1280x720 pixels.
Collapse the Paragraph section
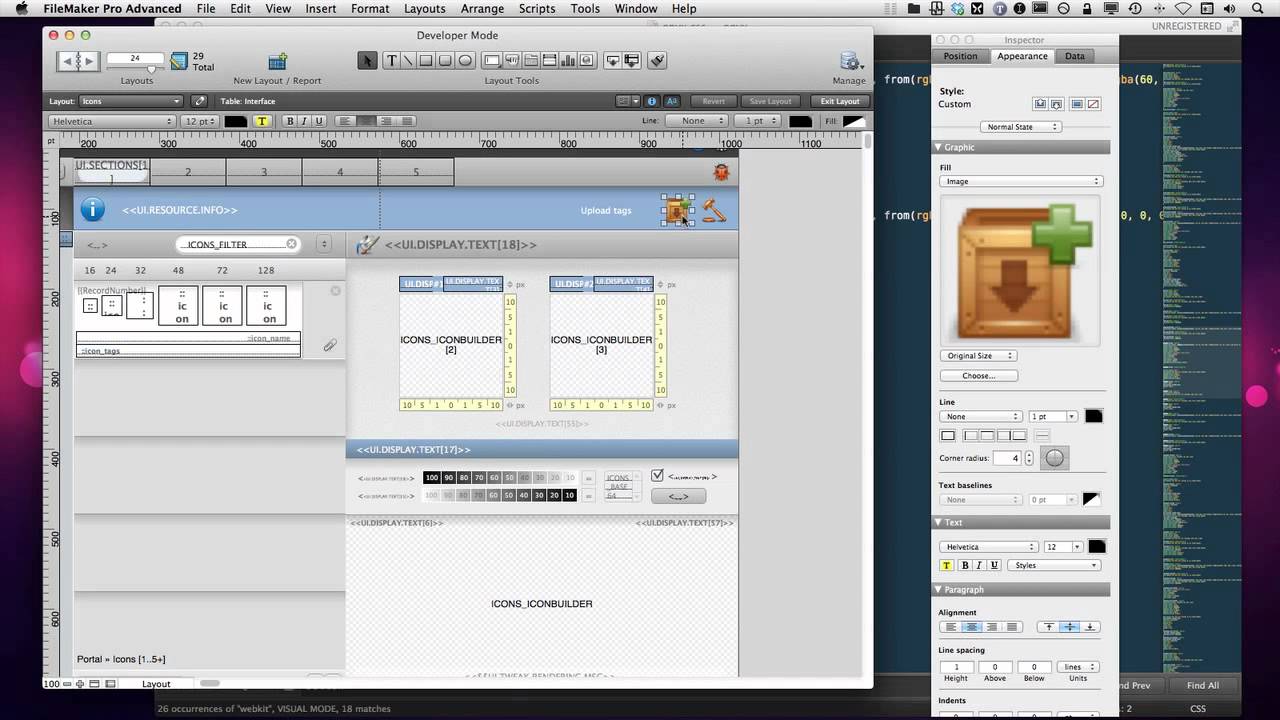(939, 589)
